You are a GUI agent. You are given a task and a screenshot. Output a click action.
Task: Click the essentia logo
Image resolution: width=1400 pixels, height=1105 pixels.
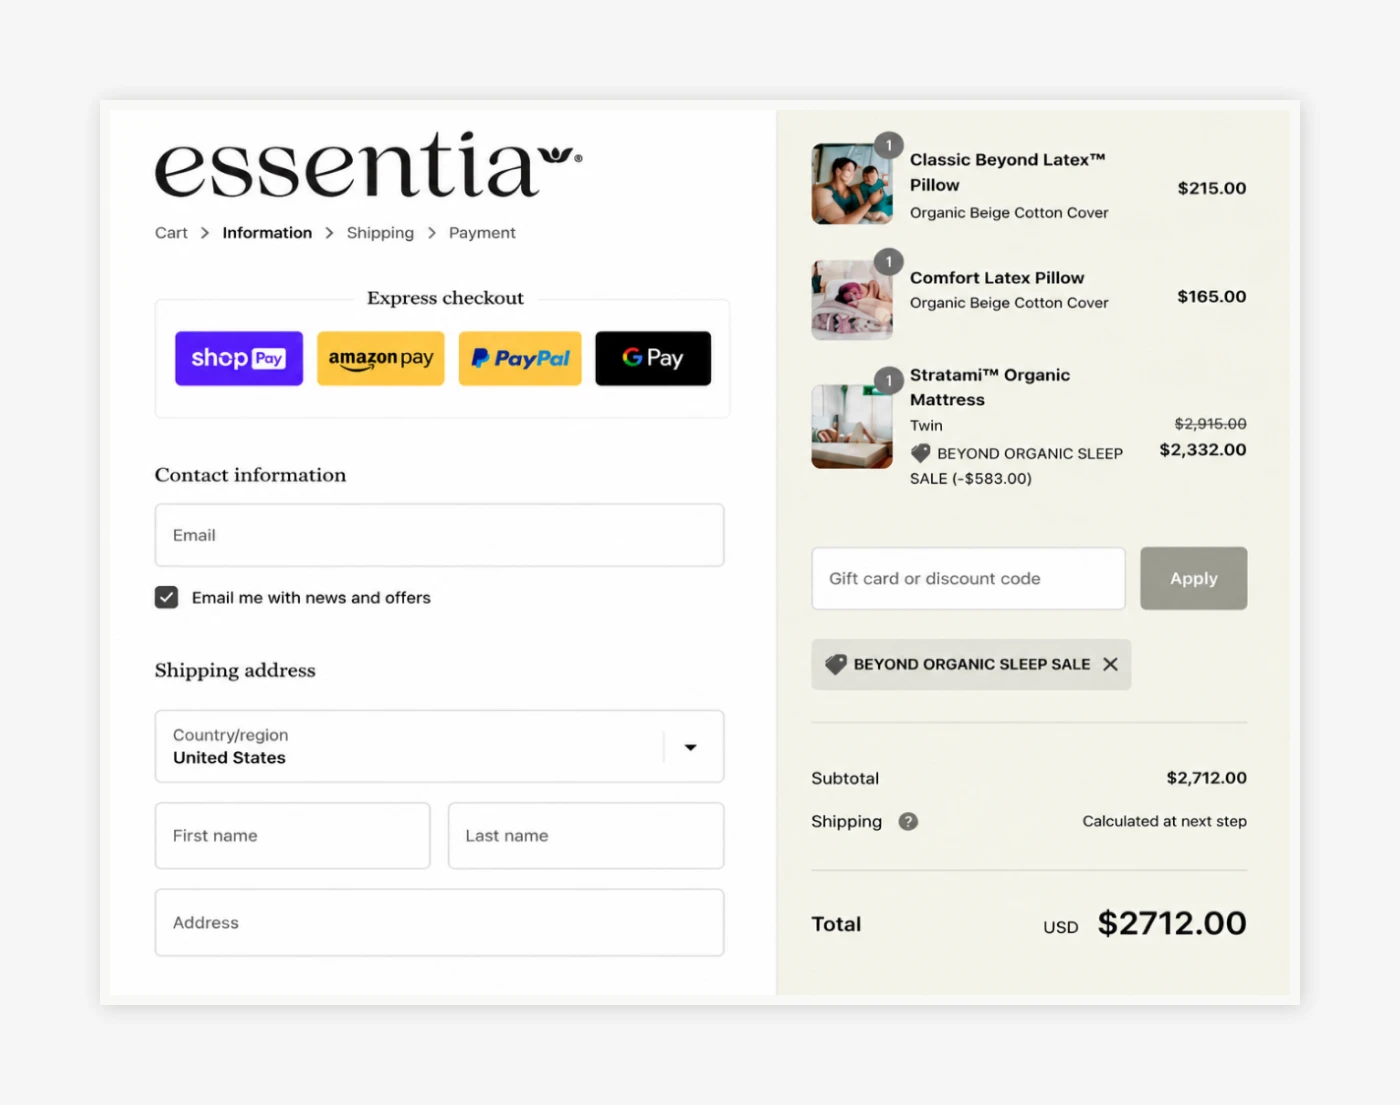point(368,164)
